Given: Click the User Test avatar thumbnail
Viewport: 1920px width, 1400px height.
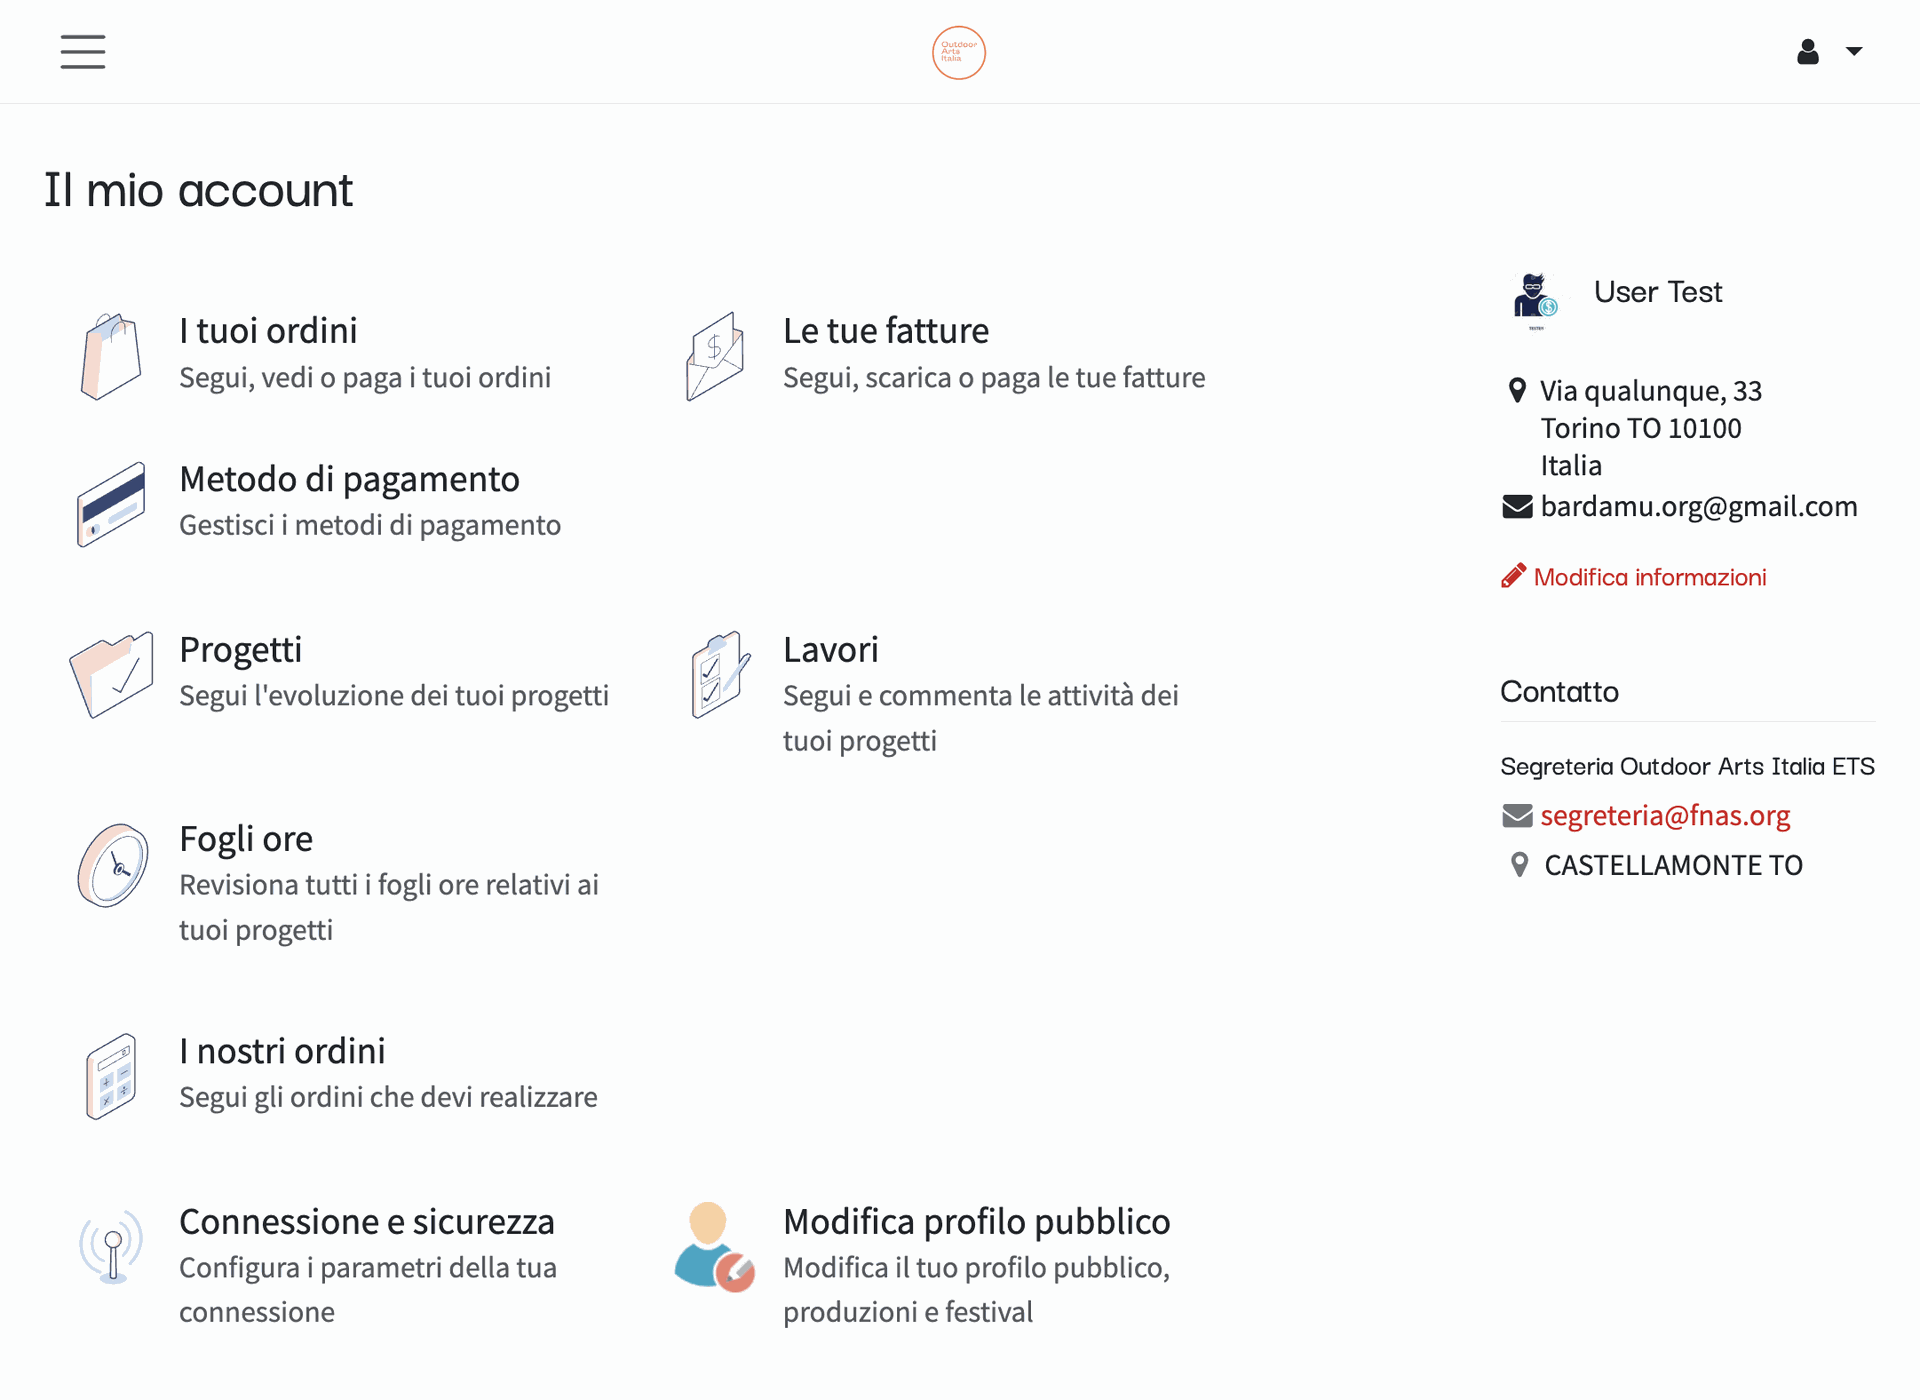Looking at the screenshot, I should coord(1535,299).
